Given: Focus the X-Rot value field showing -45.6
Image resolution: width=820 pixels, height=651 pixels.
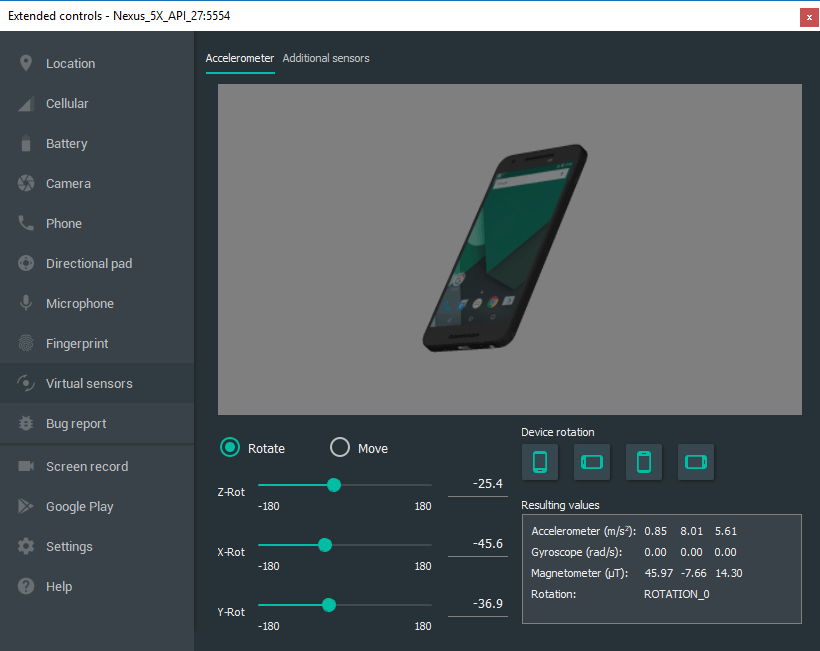Looking at the screenshot, I should 478,544.
